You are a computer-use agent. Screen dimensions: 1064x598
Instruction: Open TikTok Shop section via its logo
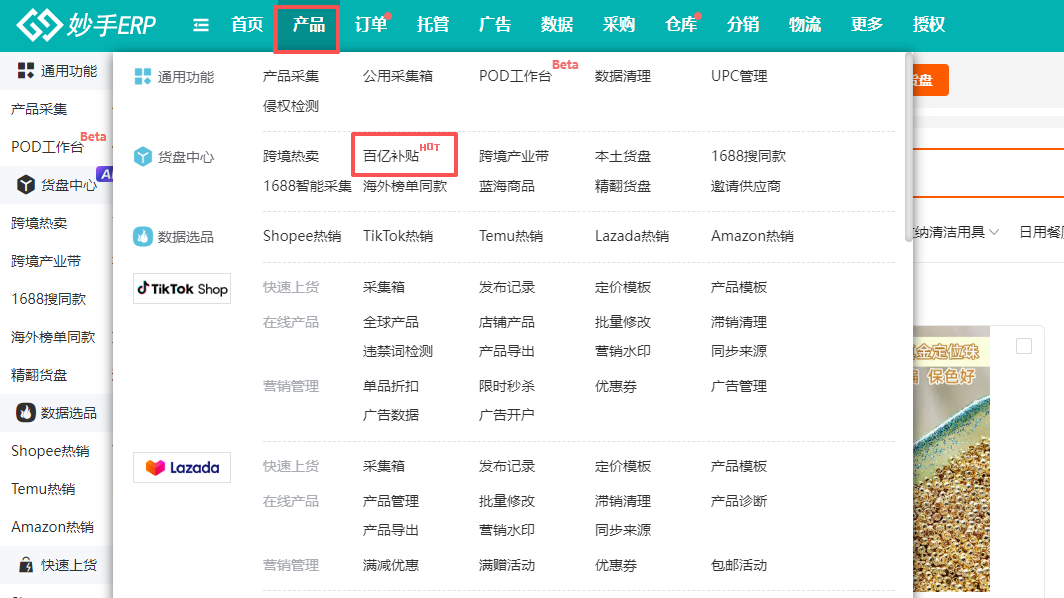pos(181,288)
